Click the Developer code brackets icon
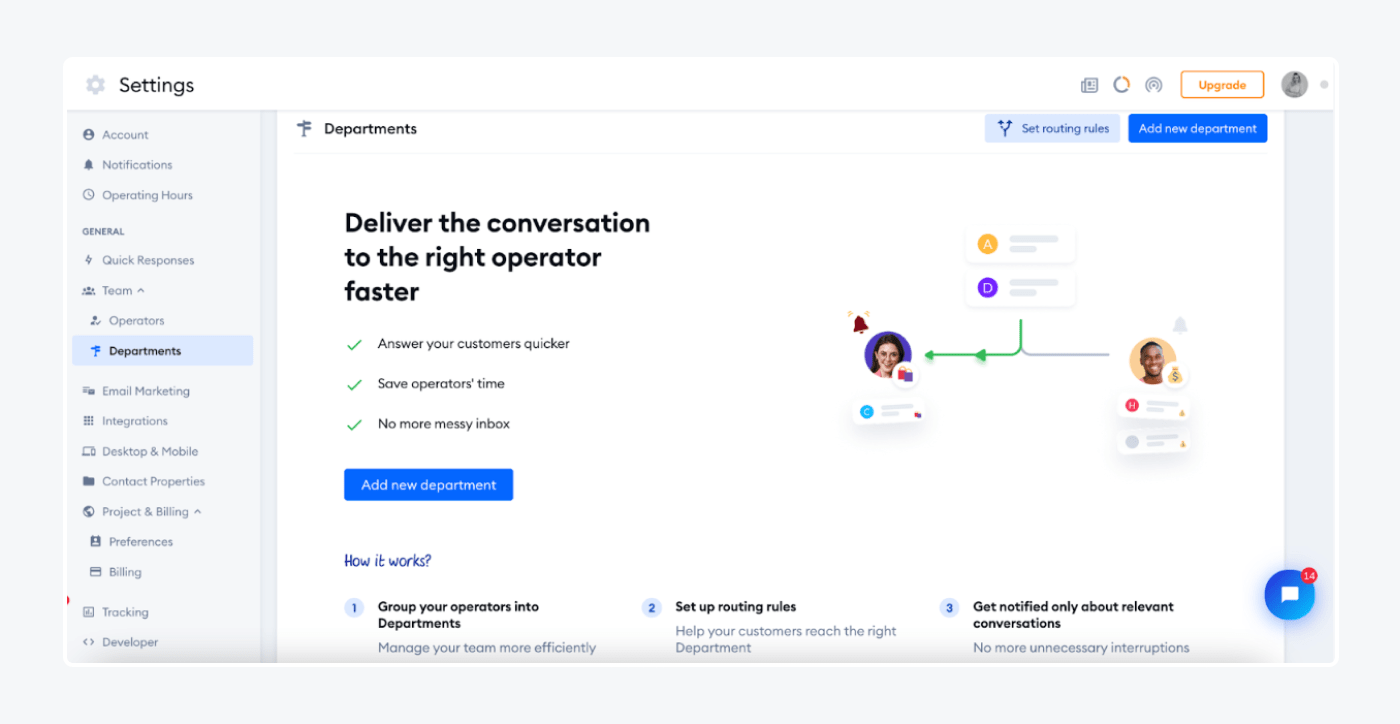Screen dimensions: 1400x724 pos(88,642)
